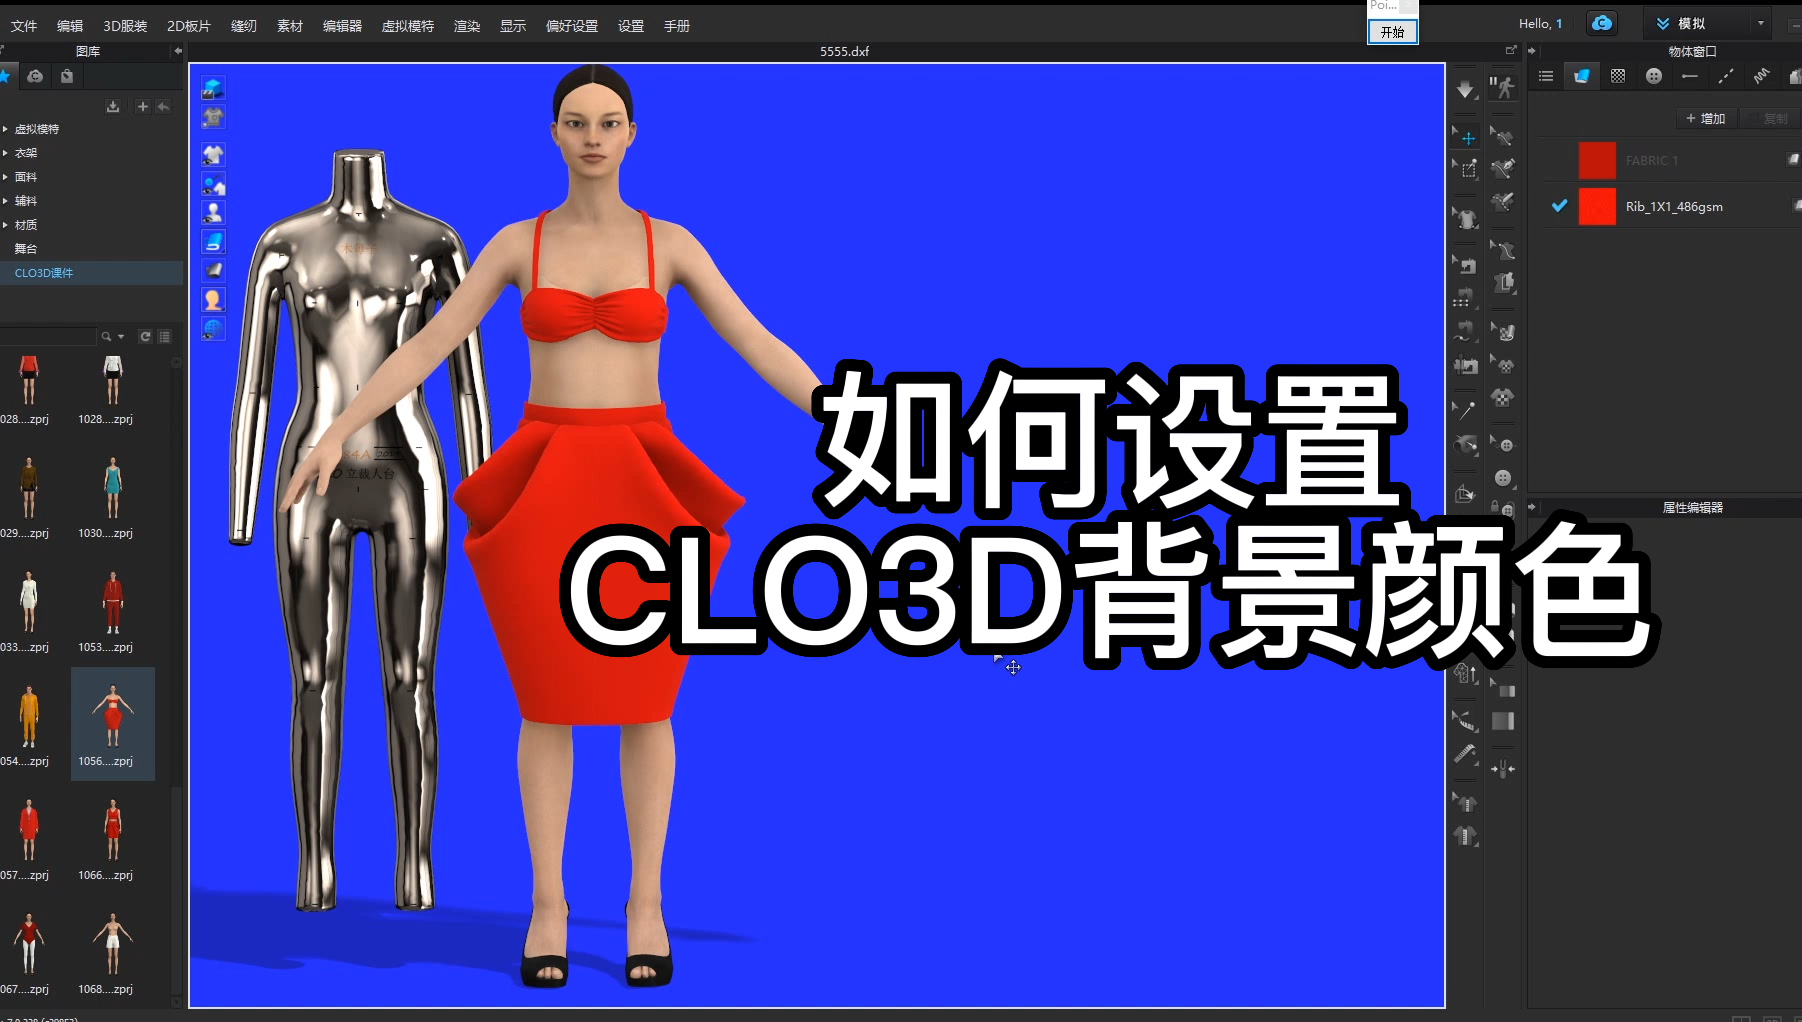Image resolution: width=1802 pixels, height=1022 pixels.
Task: Click the CLO cloud sync button
Action: click(1602, 23)
